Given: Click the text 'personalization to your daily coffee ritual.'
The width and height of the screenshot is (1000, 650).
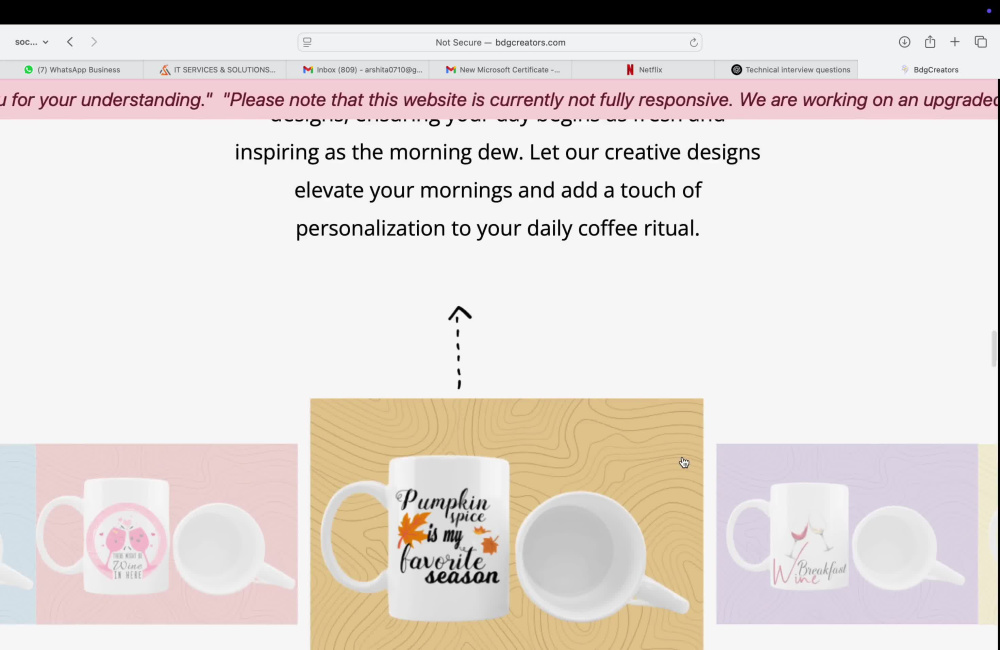Looking at the screenshot, I should (x=497, y=228).
